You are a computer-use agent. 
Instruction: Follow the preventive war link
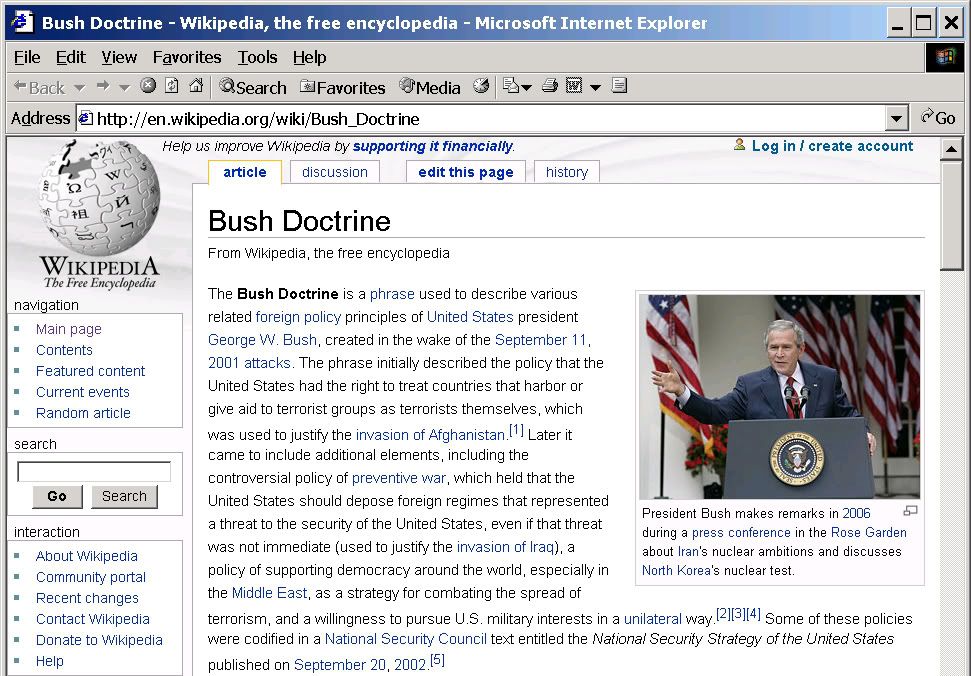(398, 478)
